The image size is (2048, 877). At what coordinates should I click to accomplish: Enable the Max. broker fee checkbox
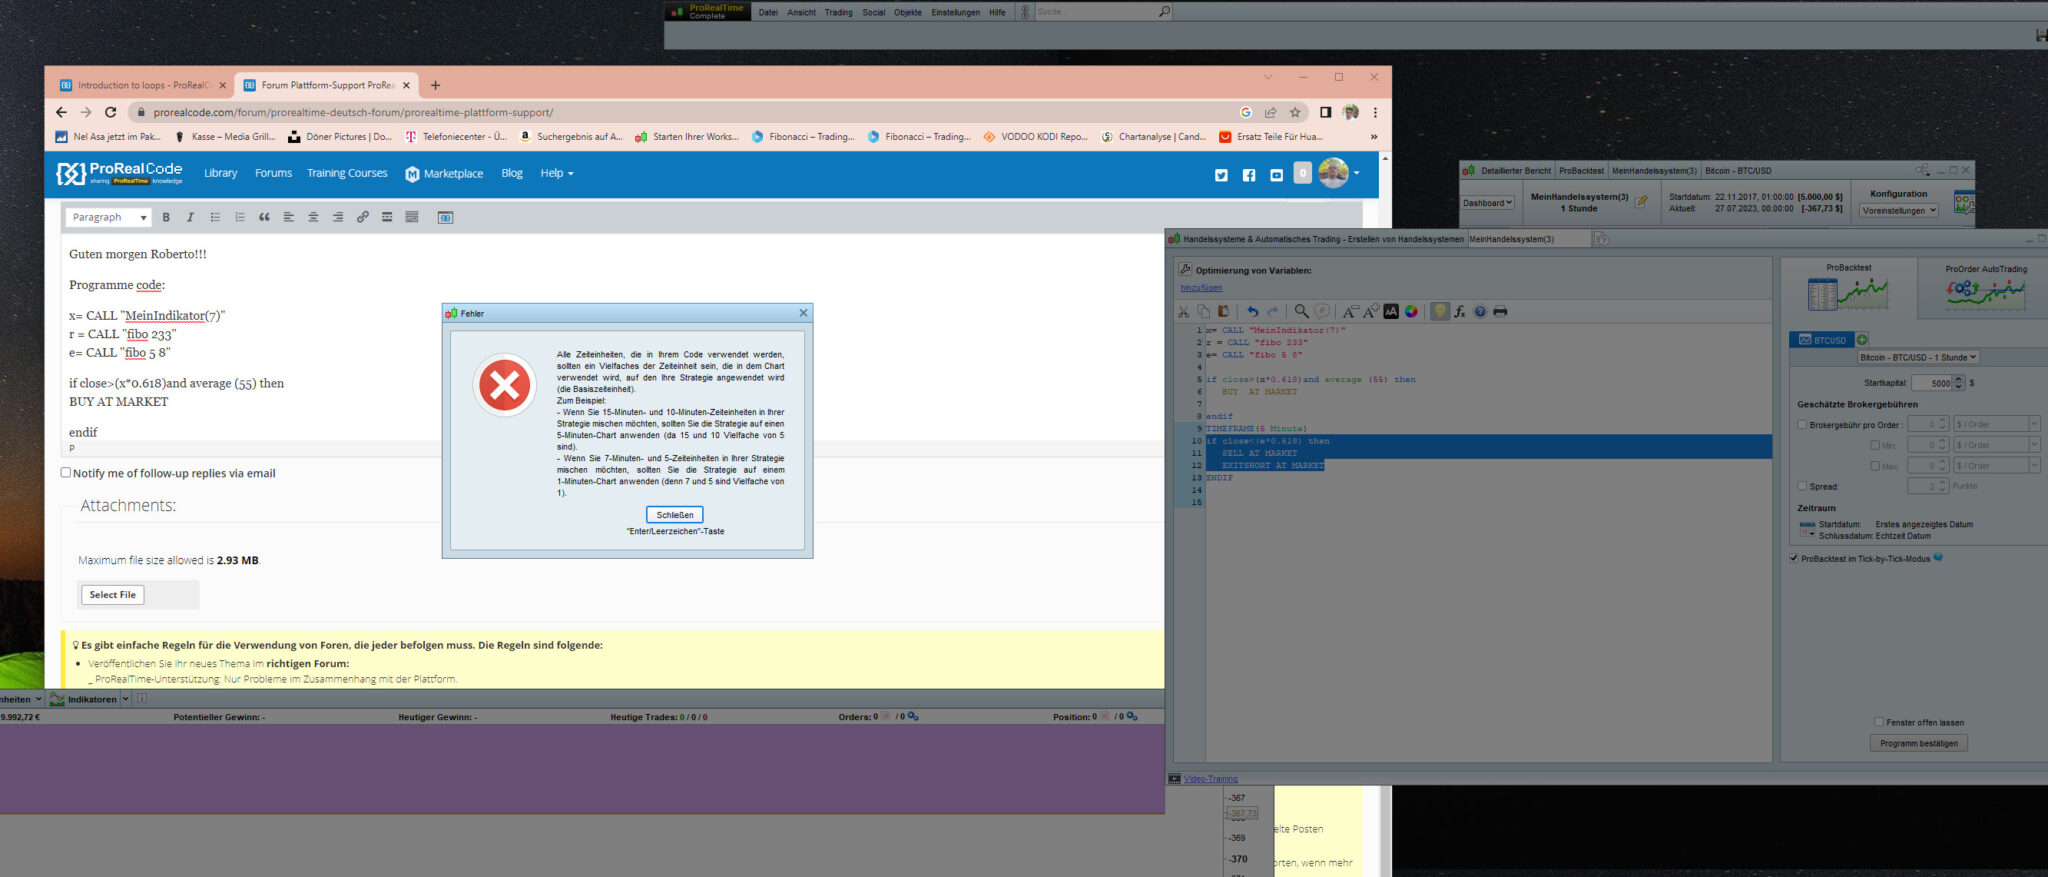pyautogui.click(x=1875, y=466)
